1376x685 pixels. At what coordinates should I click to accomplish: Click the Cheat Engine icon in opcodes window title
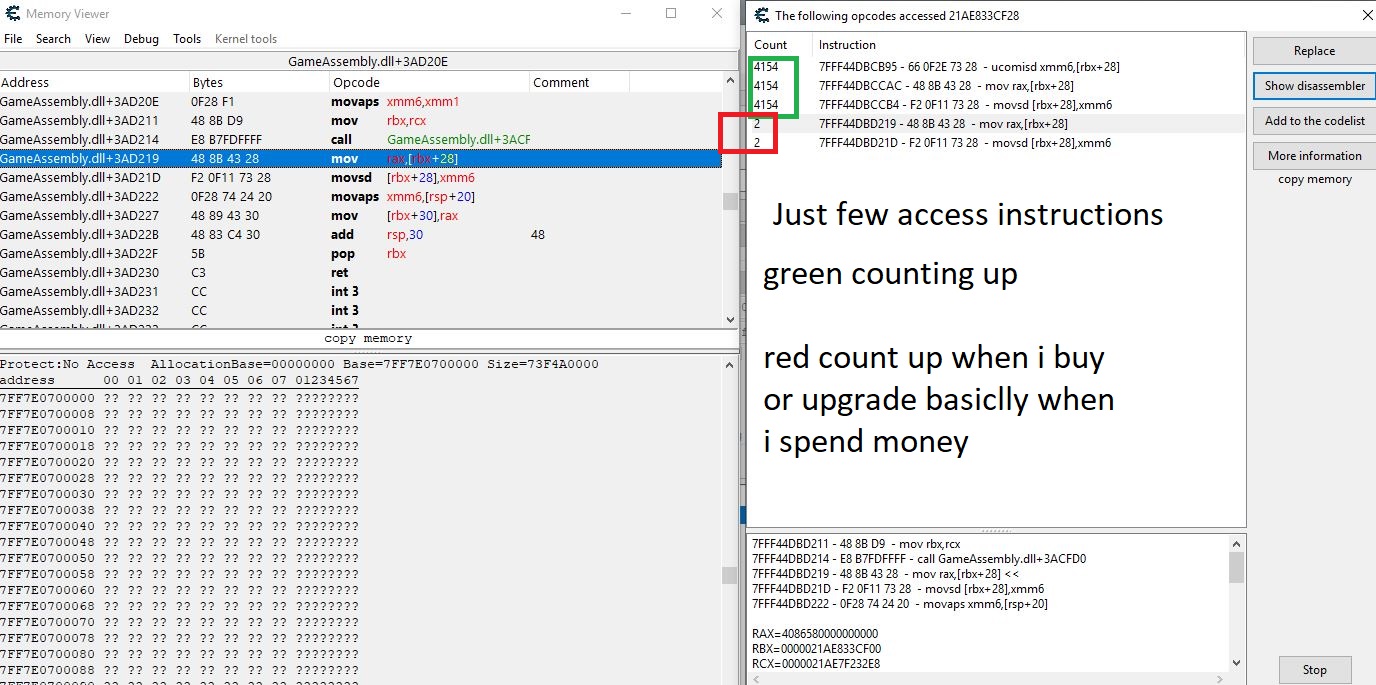point(762,15)
